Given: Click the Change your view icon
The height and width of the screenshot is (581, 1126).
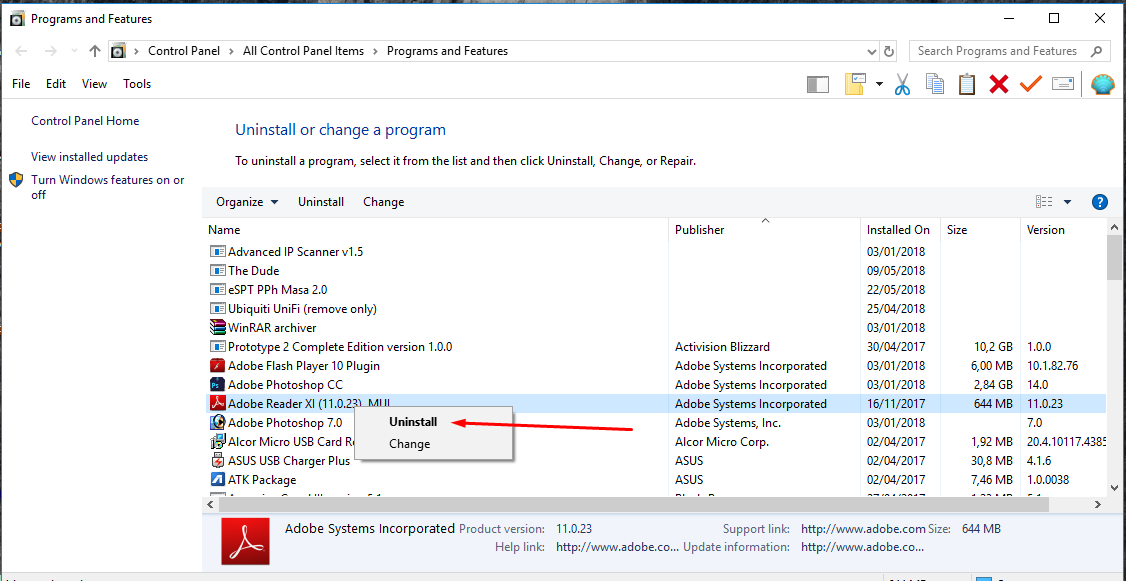Looking at the screenshot, I should tap(1045, 202).
